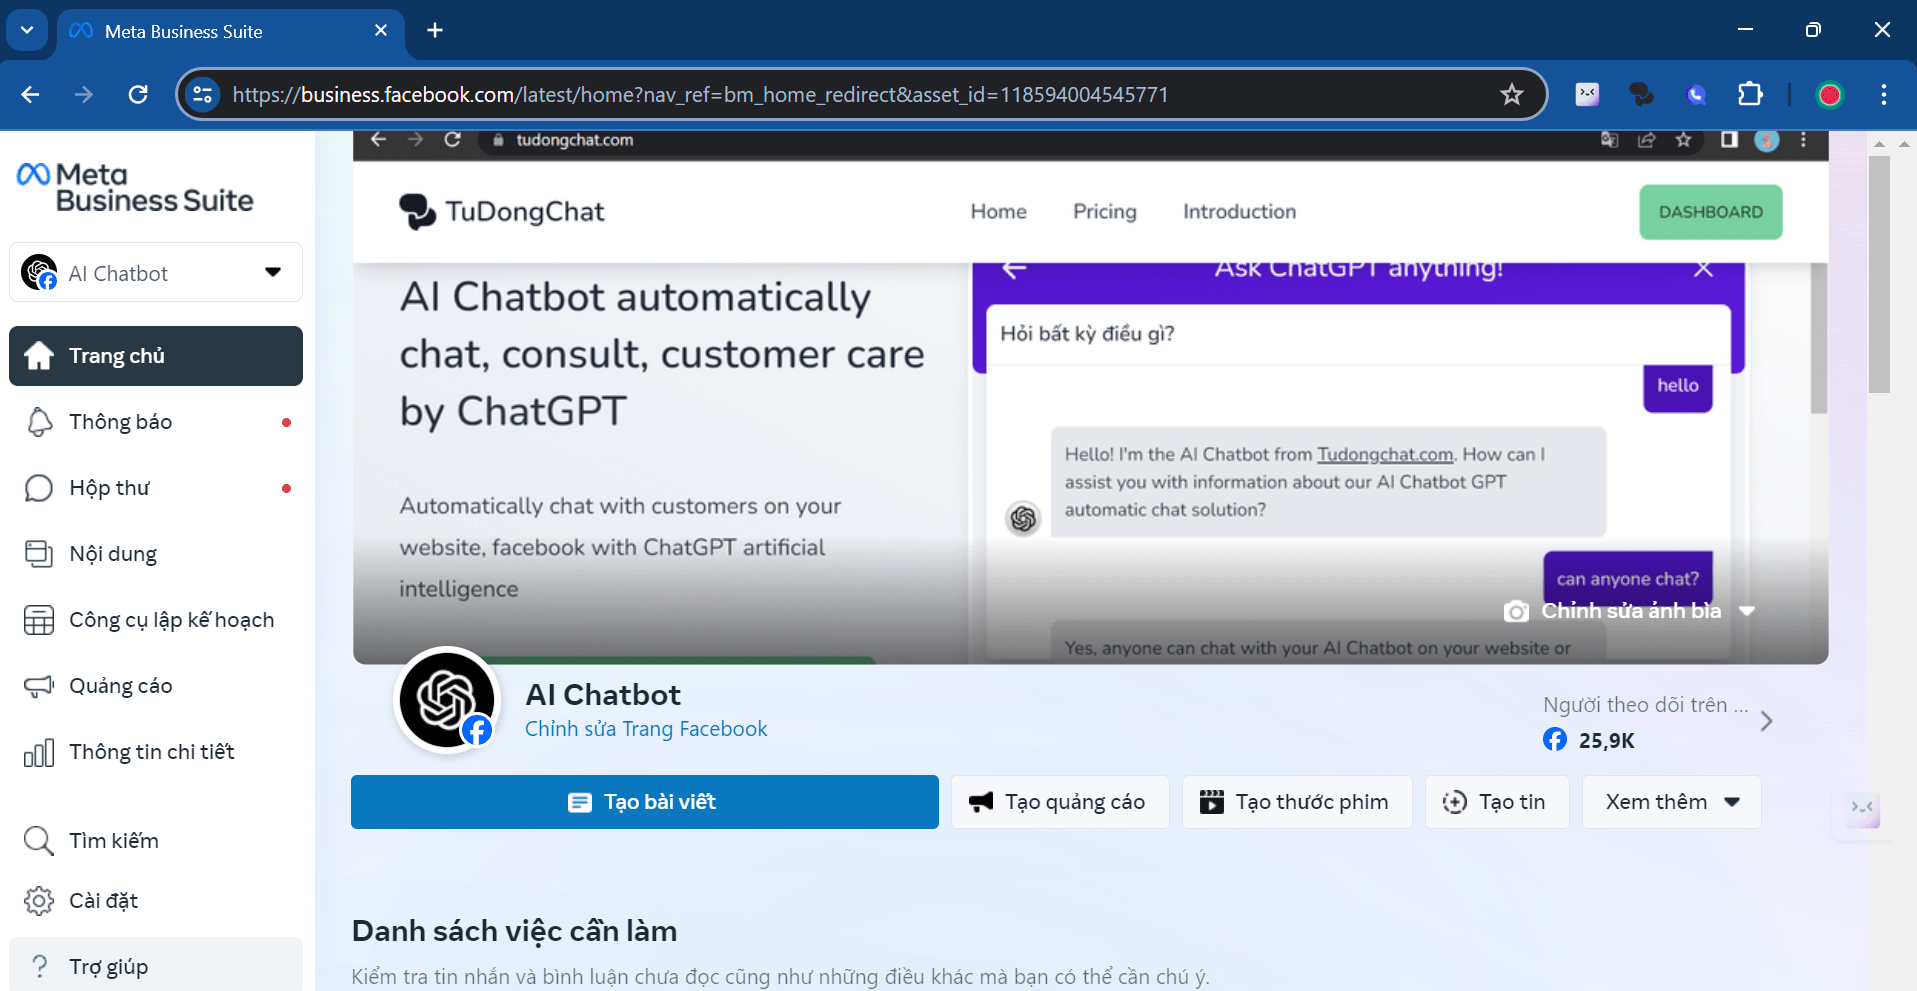Image resolution: width=1917 pixels, height=991 pixels.
Task: Click the AI Chatbot profile picture
Action: pos(447,700)
